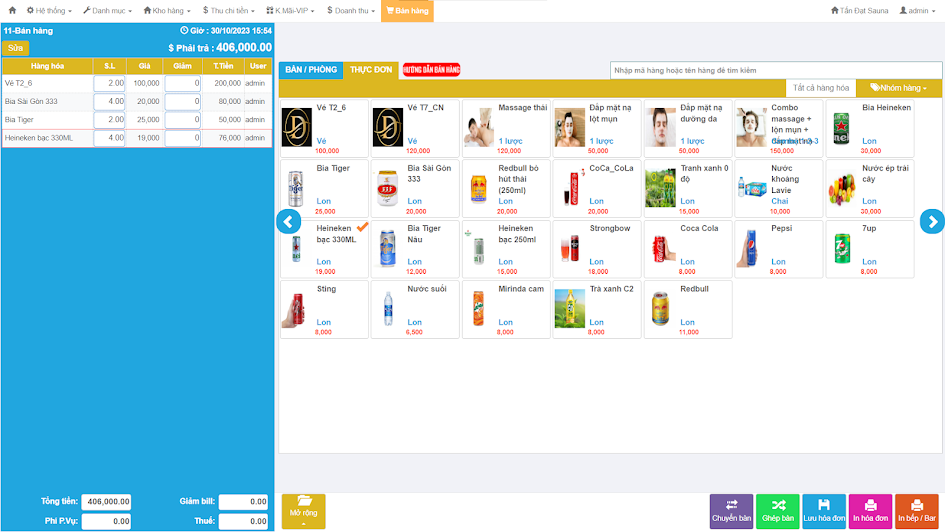Add CoCa_CoLa item to order
This screenshot has width=945, height=532.
pos(597,189)
